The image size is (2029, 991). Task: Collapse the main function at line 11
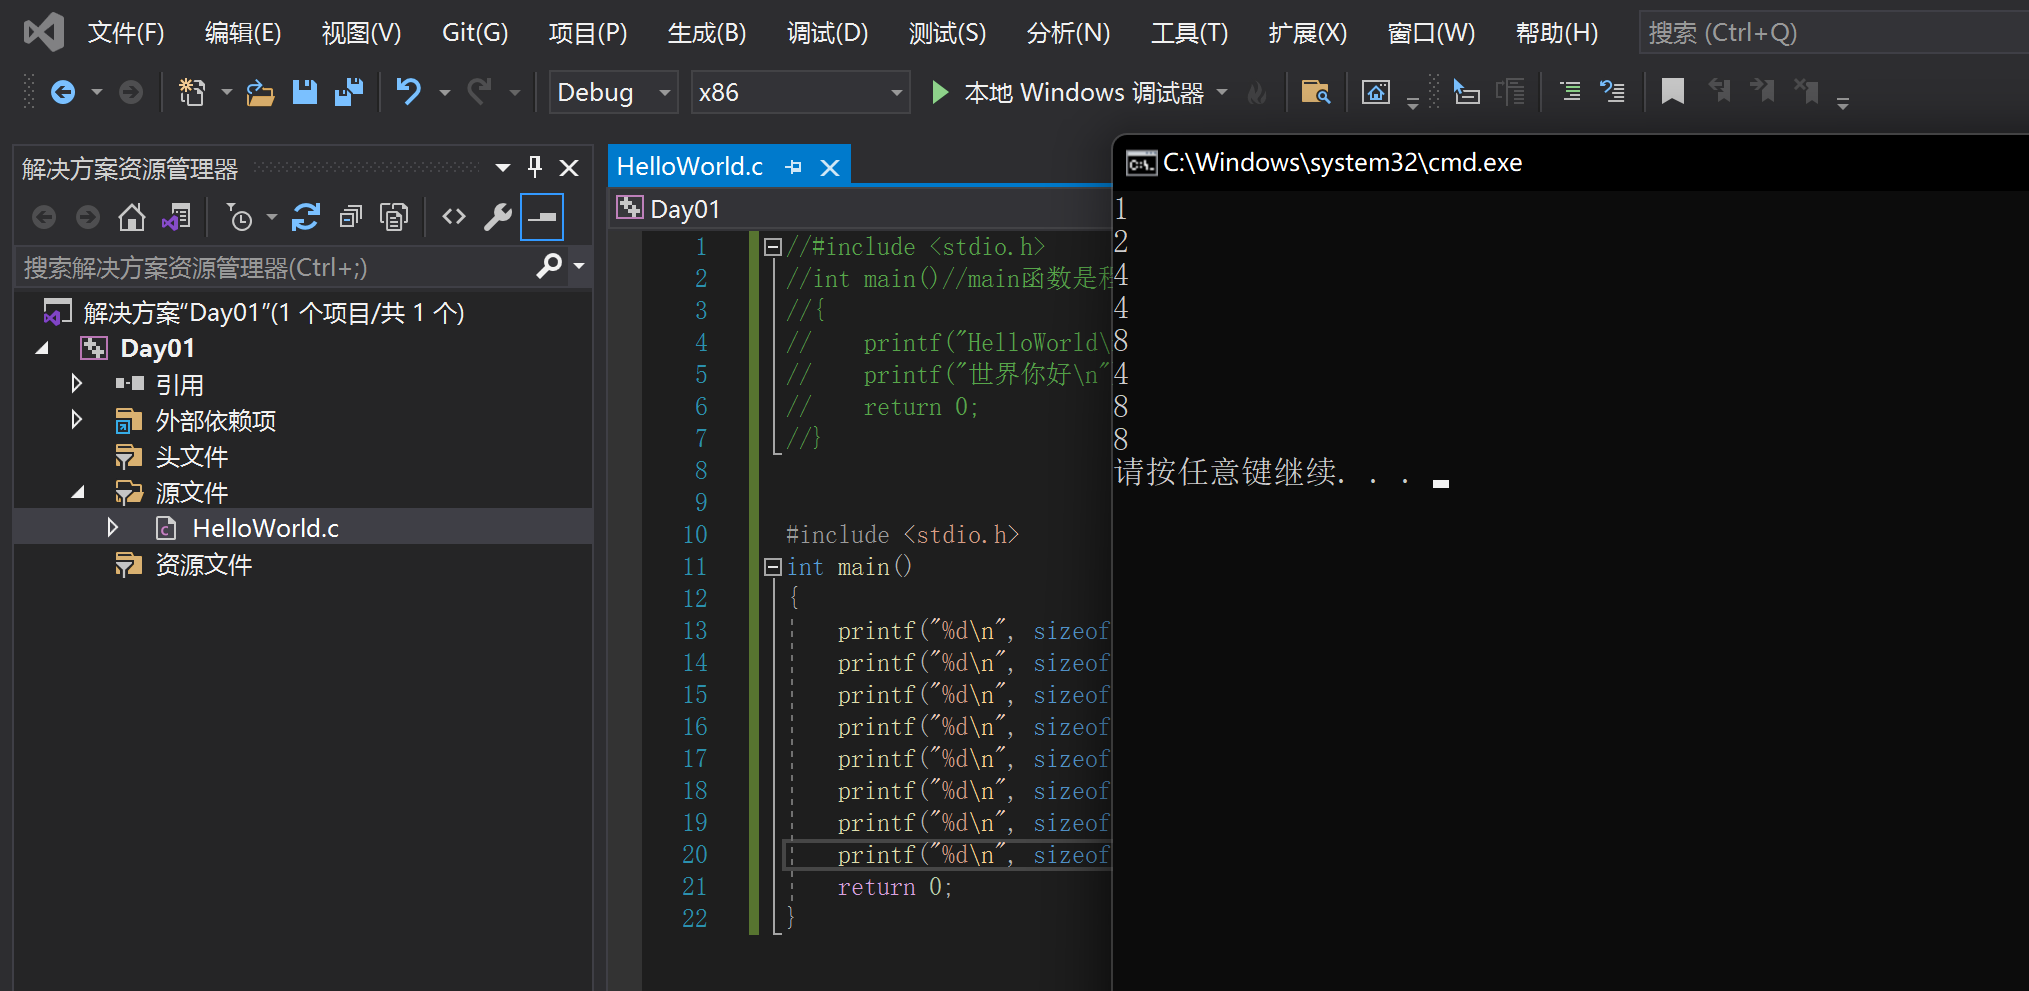(772, 567)
